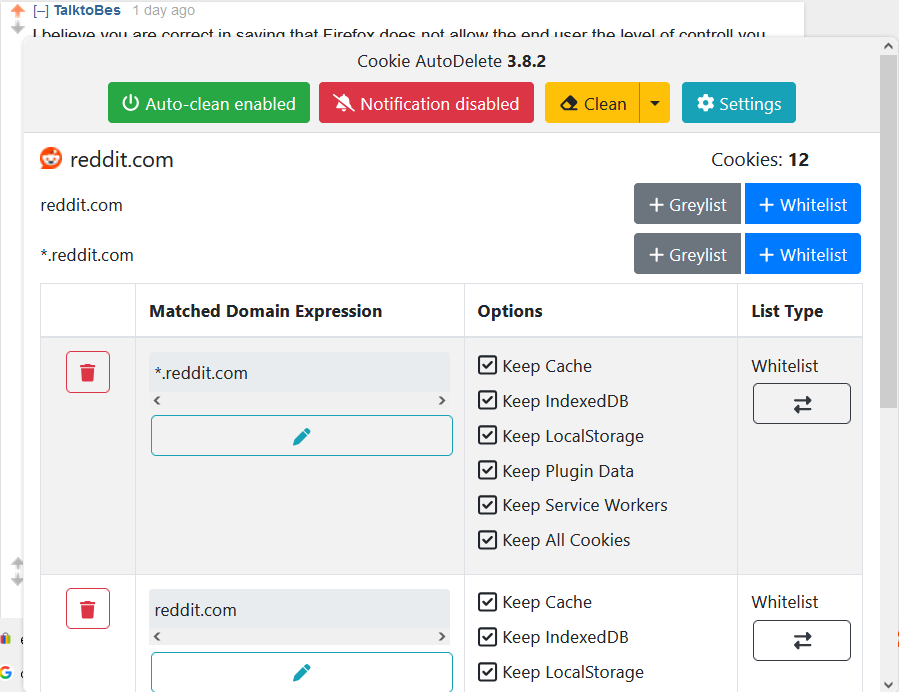899x692 pixels.
Task: Uncheck Keep Cache for *.reddit.com
Action: click(487, 365)
